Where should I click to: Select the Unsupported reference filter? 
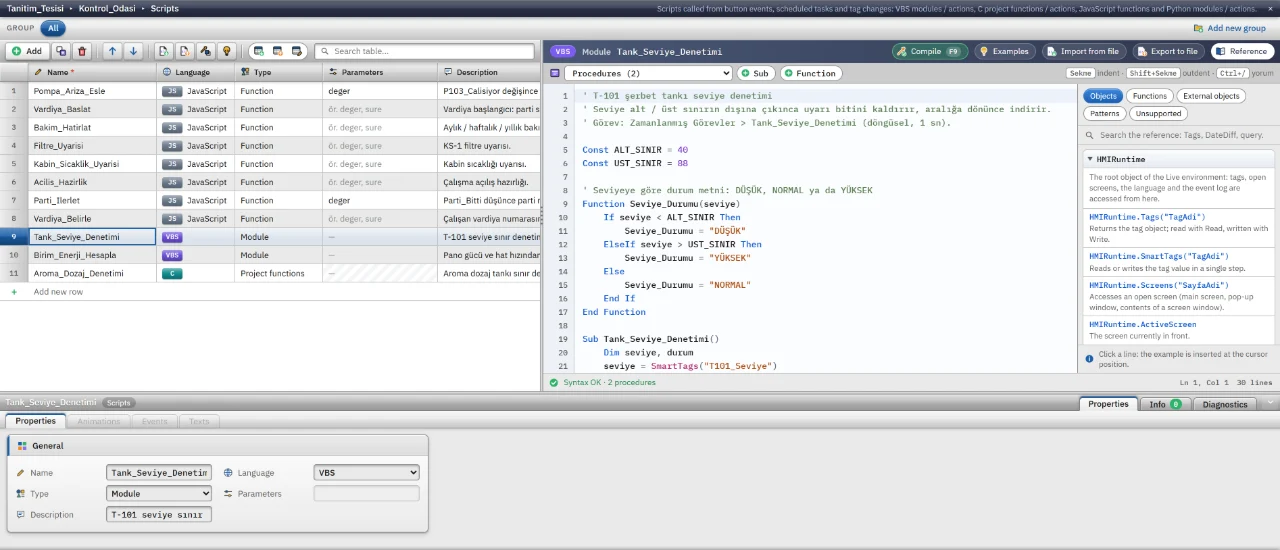[x=1158, y=113]
